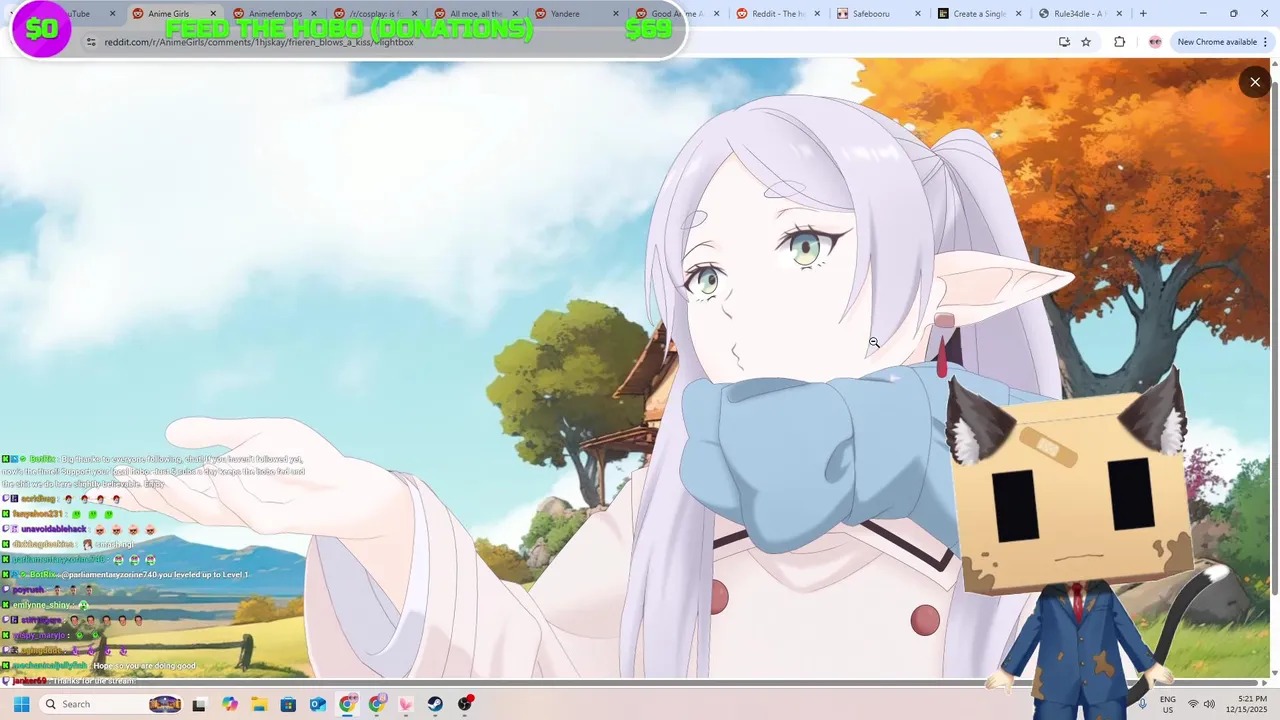
Task: Switch to the r/cosplay tab
Action: tap(377, 14)
